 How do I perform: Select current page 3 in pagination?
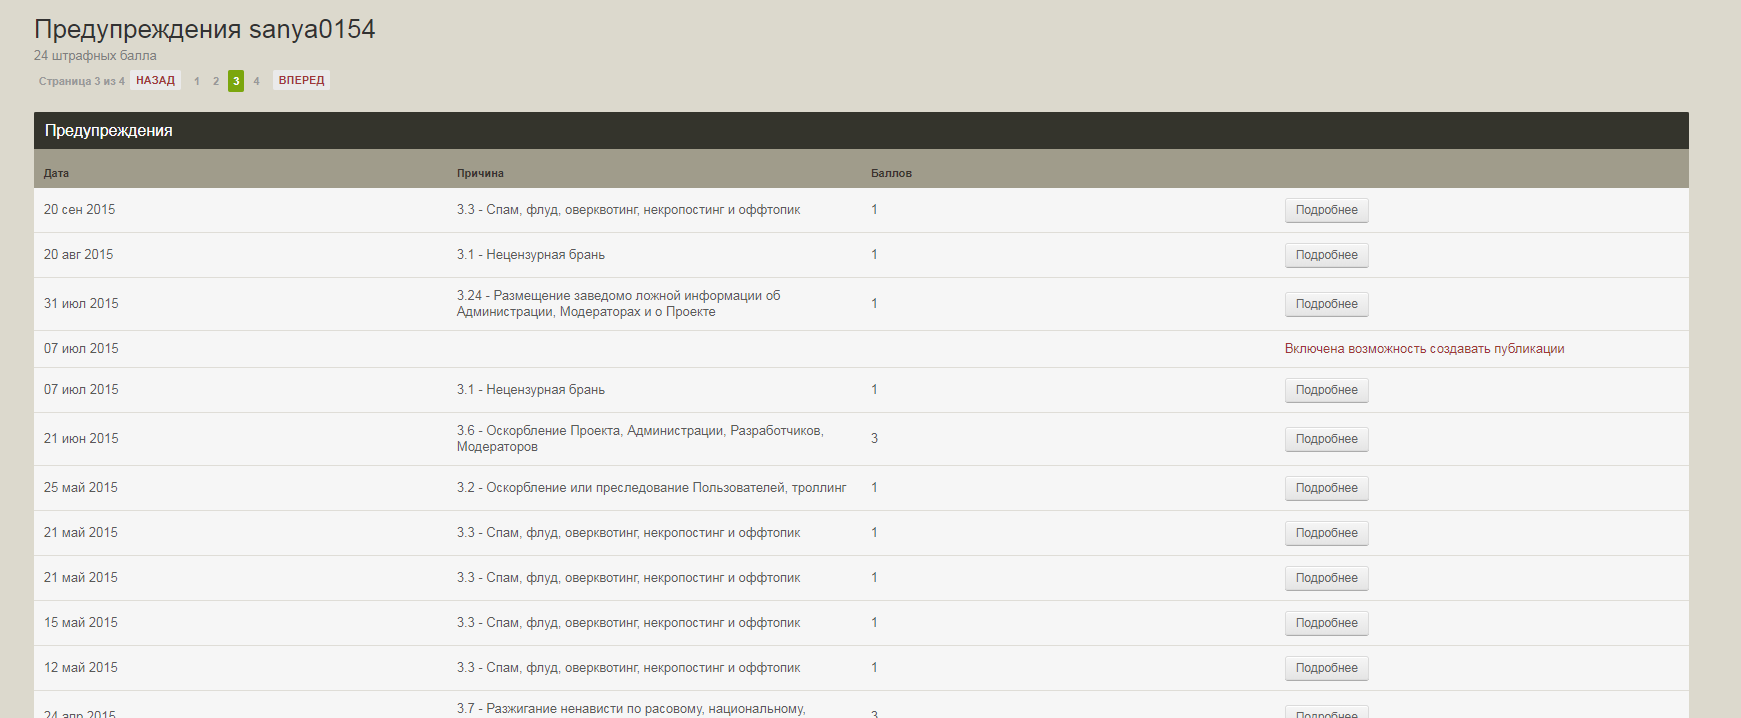pyautogui.click(x=236, y=81)
